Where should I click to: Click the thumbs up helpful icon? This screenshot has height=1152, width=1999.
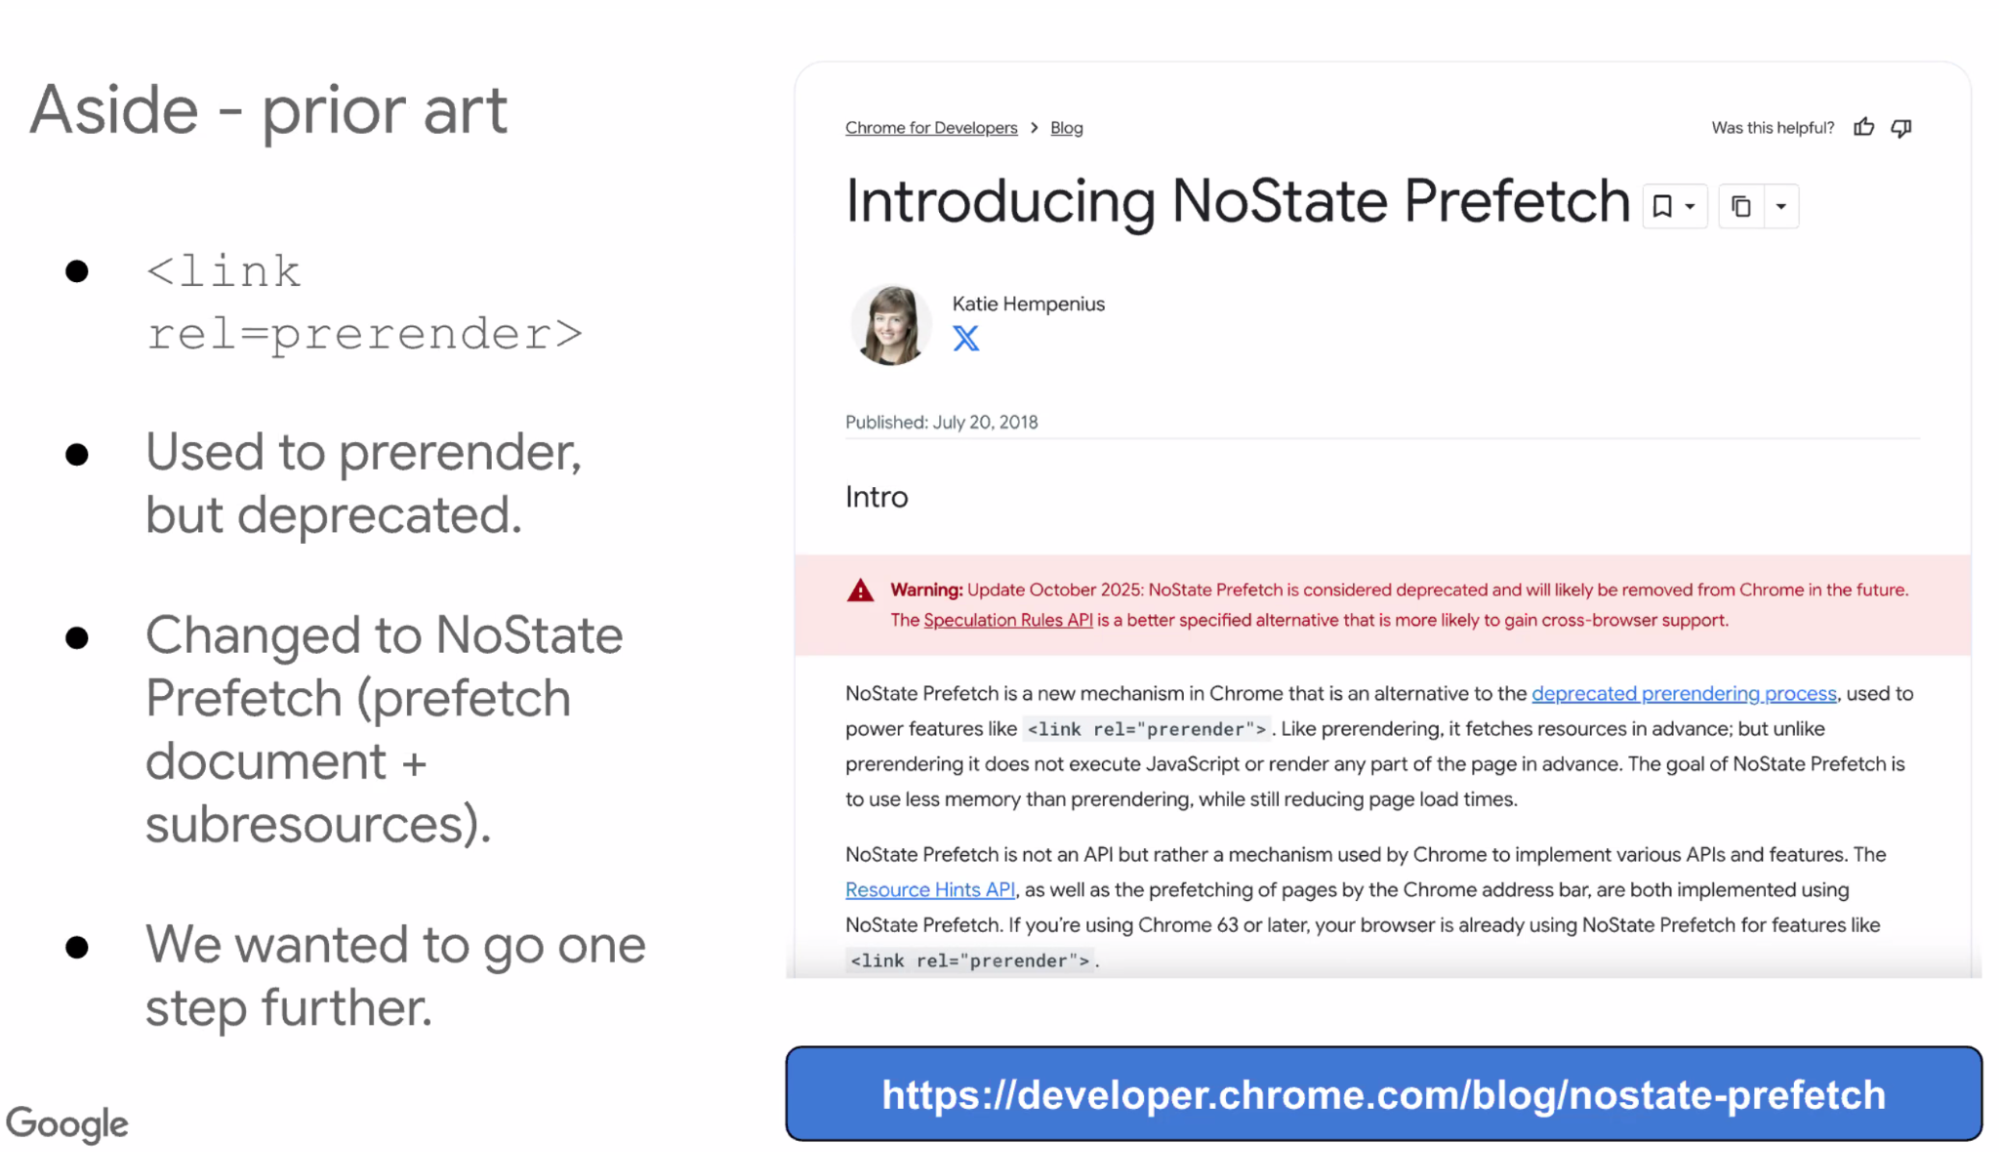[x=1863, y=128]
